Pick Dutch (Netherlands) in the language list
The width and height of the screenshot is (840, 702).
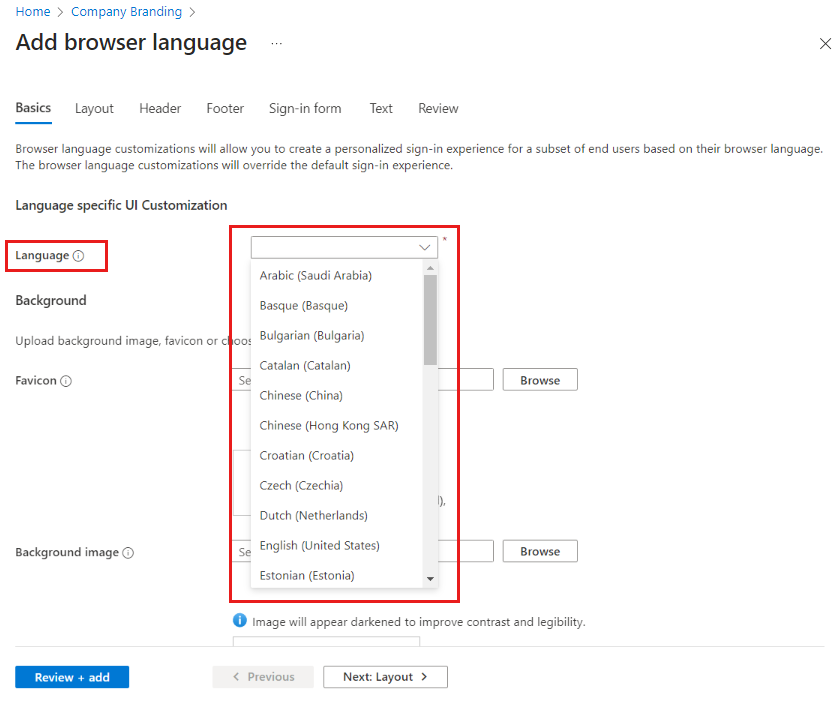pyautogui.click(x=313, y=515)
